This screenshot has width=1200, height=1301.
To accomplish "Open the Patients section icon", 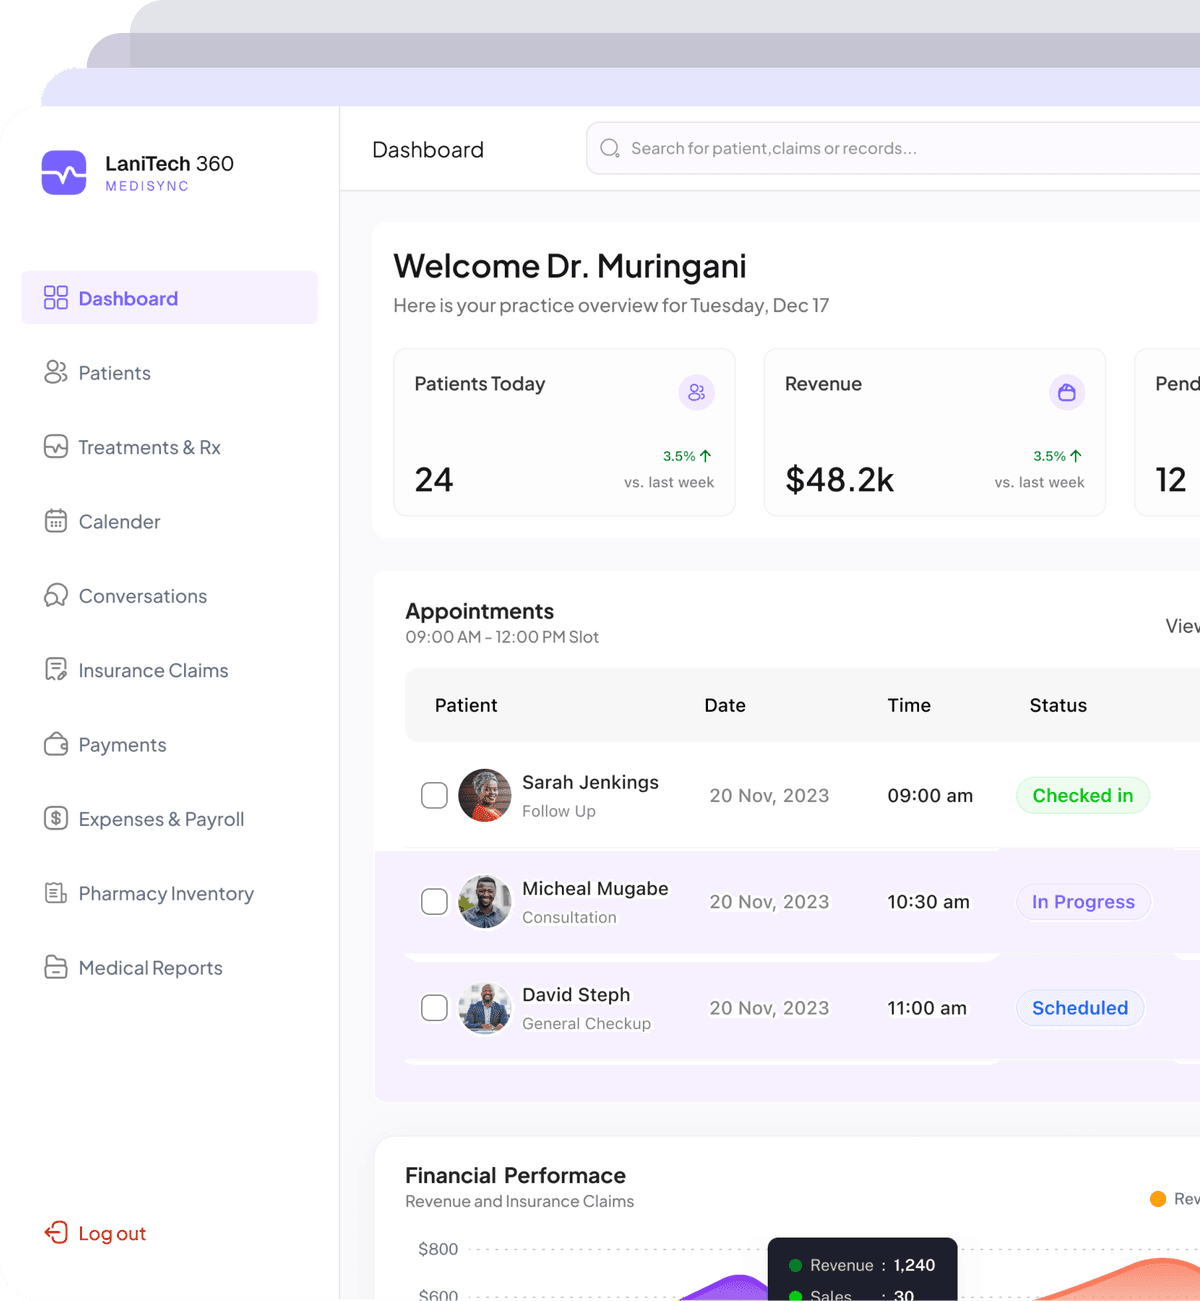I will click(x=56, y=372).
